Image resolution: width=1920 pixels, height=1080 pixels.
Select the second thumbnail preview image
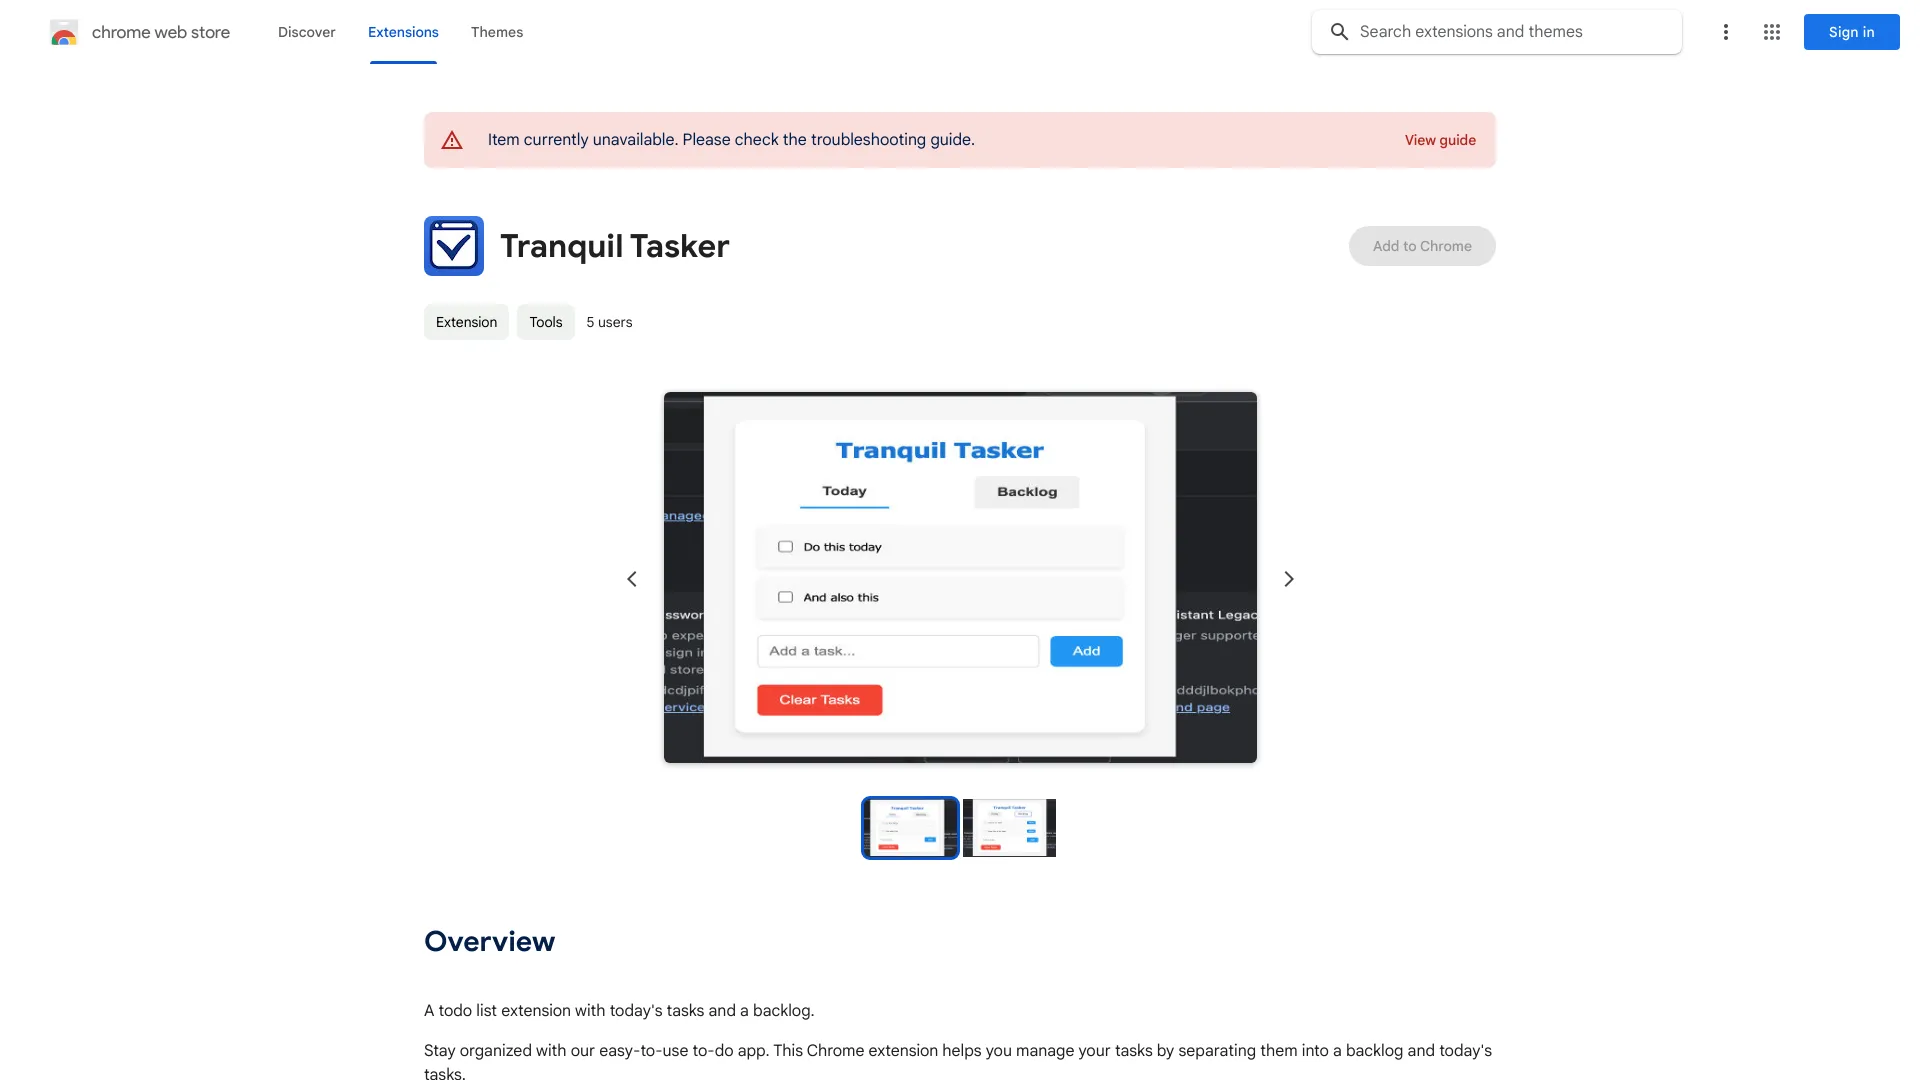[1009, 827]
